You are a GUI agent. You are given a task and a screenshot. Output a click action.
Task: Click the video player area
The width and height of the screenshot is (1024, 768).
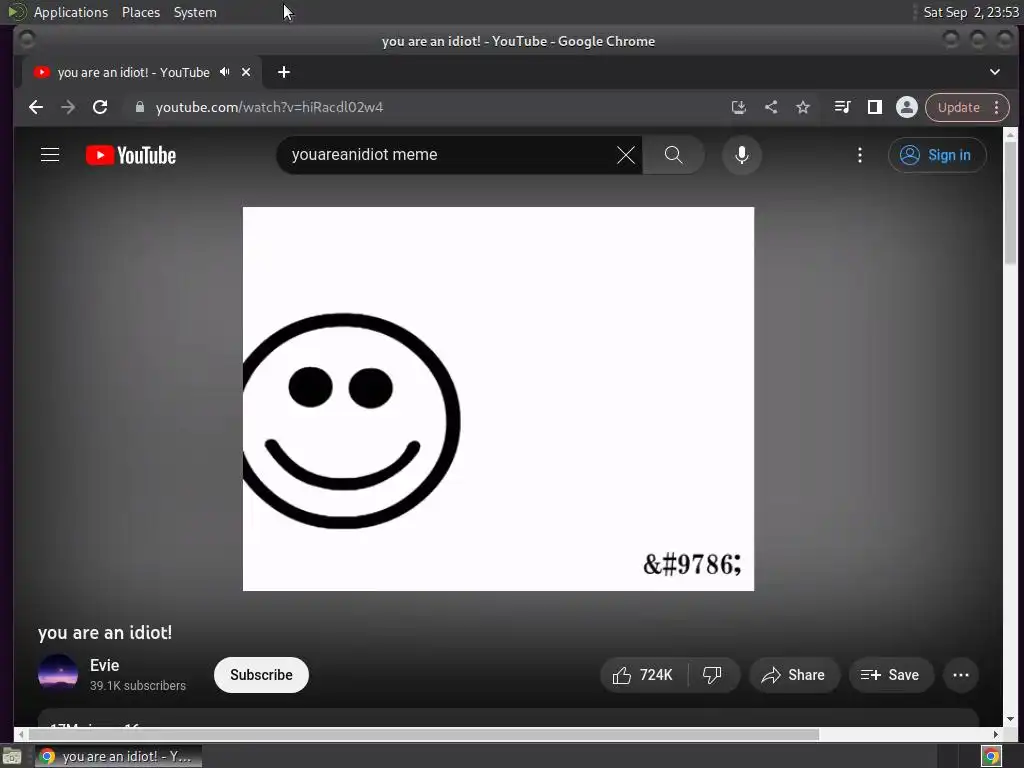pos(498,399)
